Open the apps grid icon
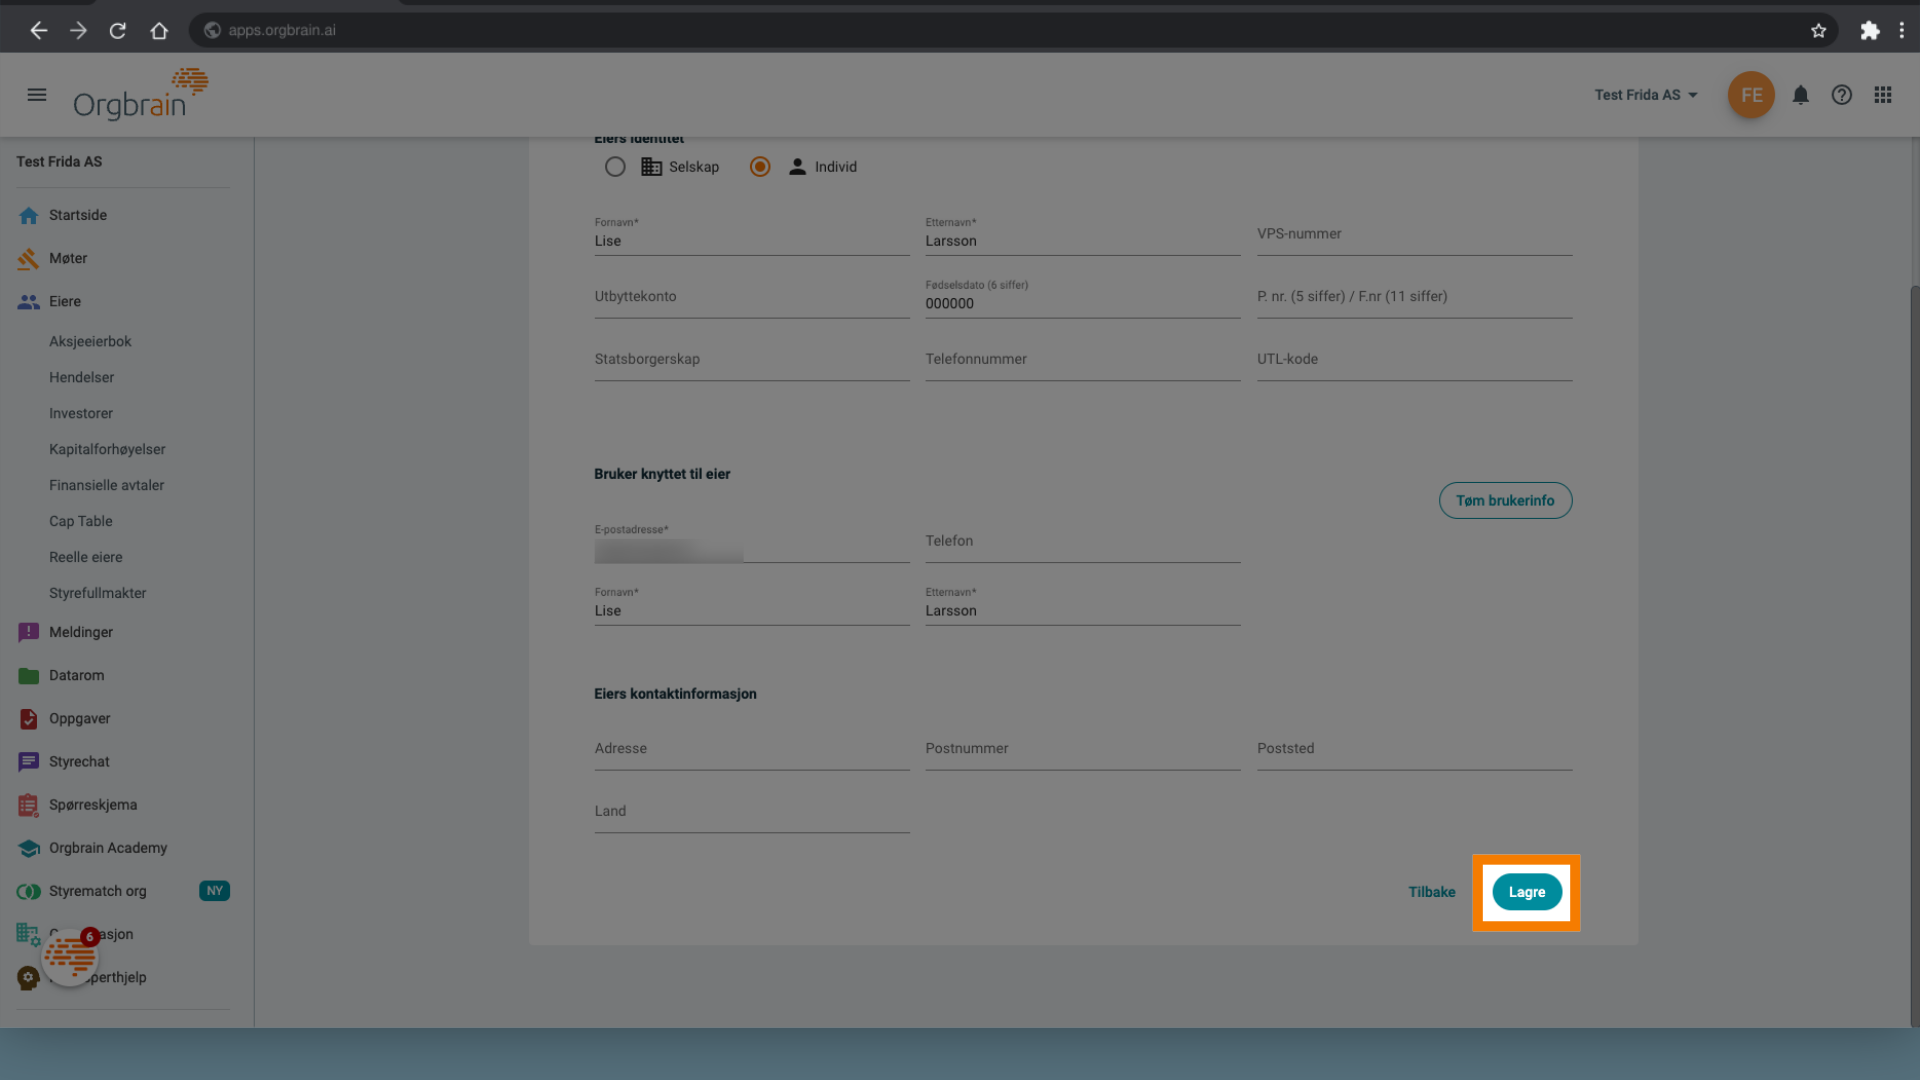The image size is (1920, 1080). [x=1883, y=95]
